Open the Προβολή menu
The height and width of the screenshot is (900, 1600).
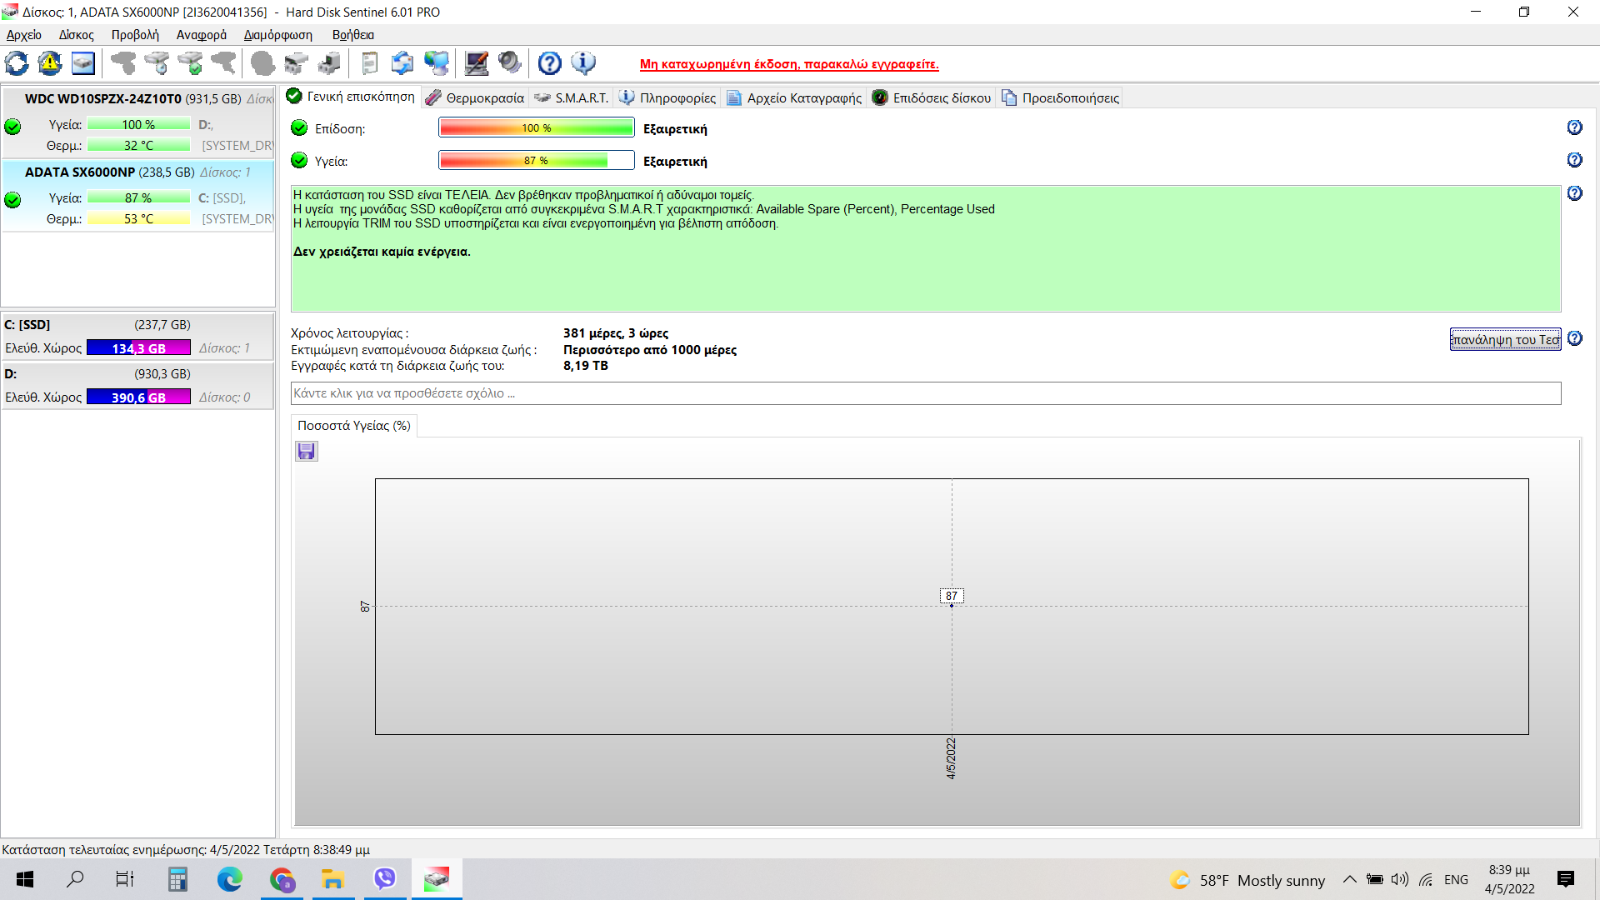pyautogui.click(x=135, y=35)
